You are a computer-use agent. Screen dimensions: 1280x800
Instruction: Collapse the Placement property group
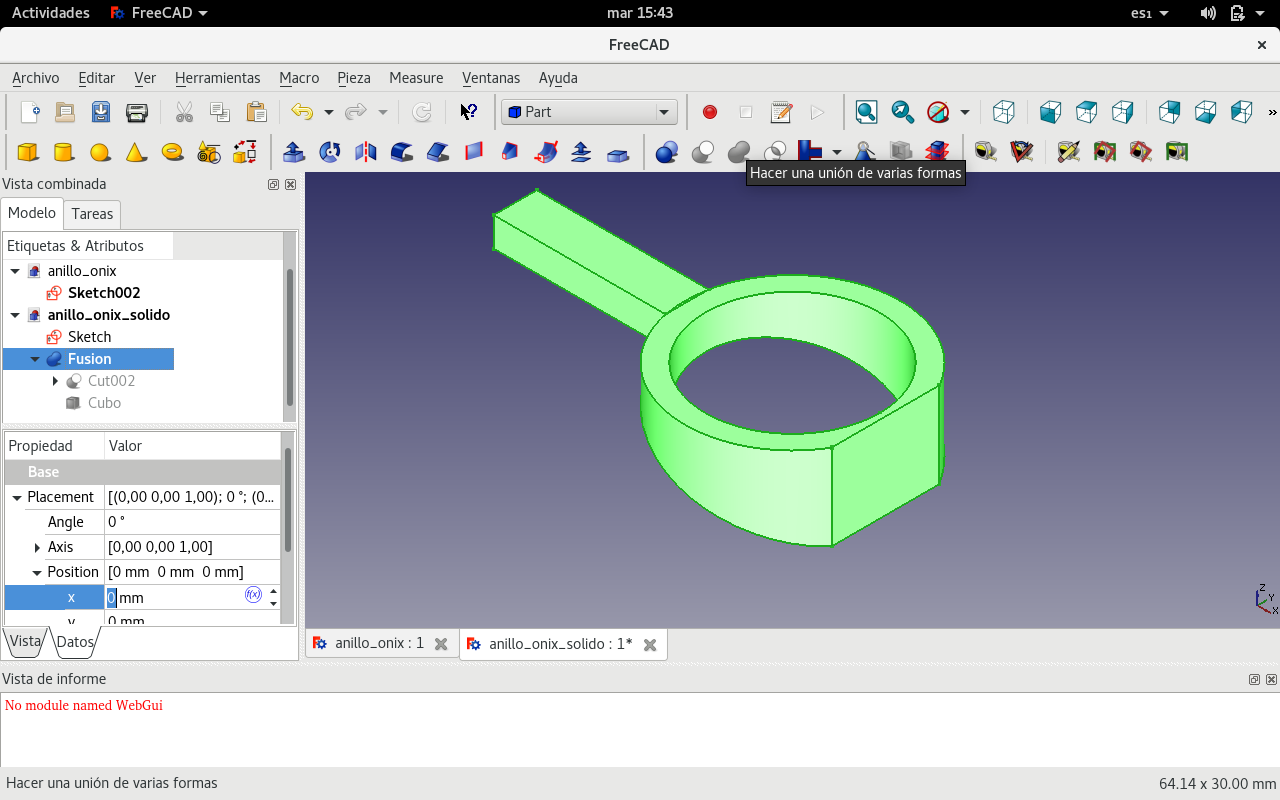pyautogui.click(x=17, y=497)
